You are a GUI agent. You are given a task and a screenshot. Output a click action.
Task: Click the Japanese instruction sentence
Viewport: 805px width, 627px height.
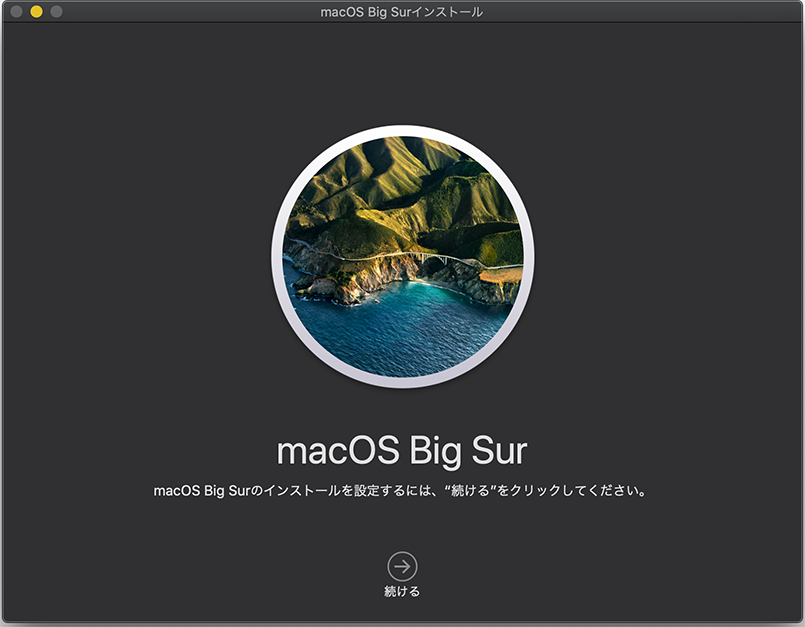coord(402,490)
